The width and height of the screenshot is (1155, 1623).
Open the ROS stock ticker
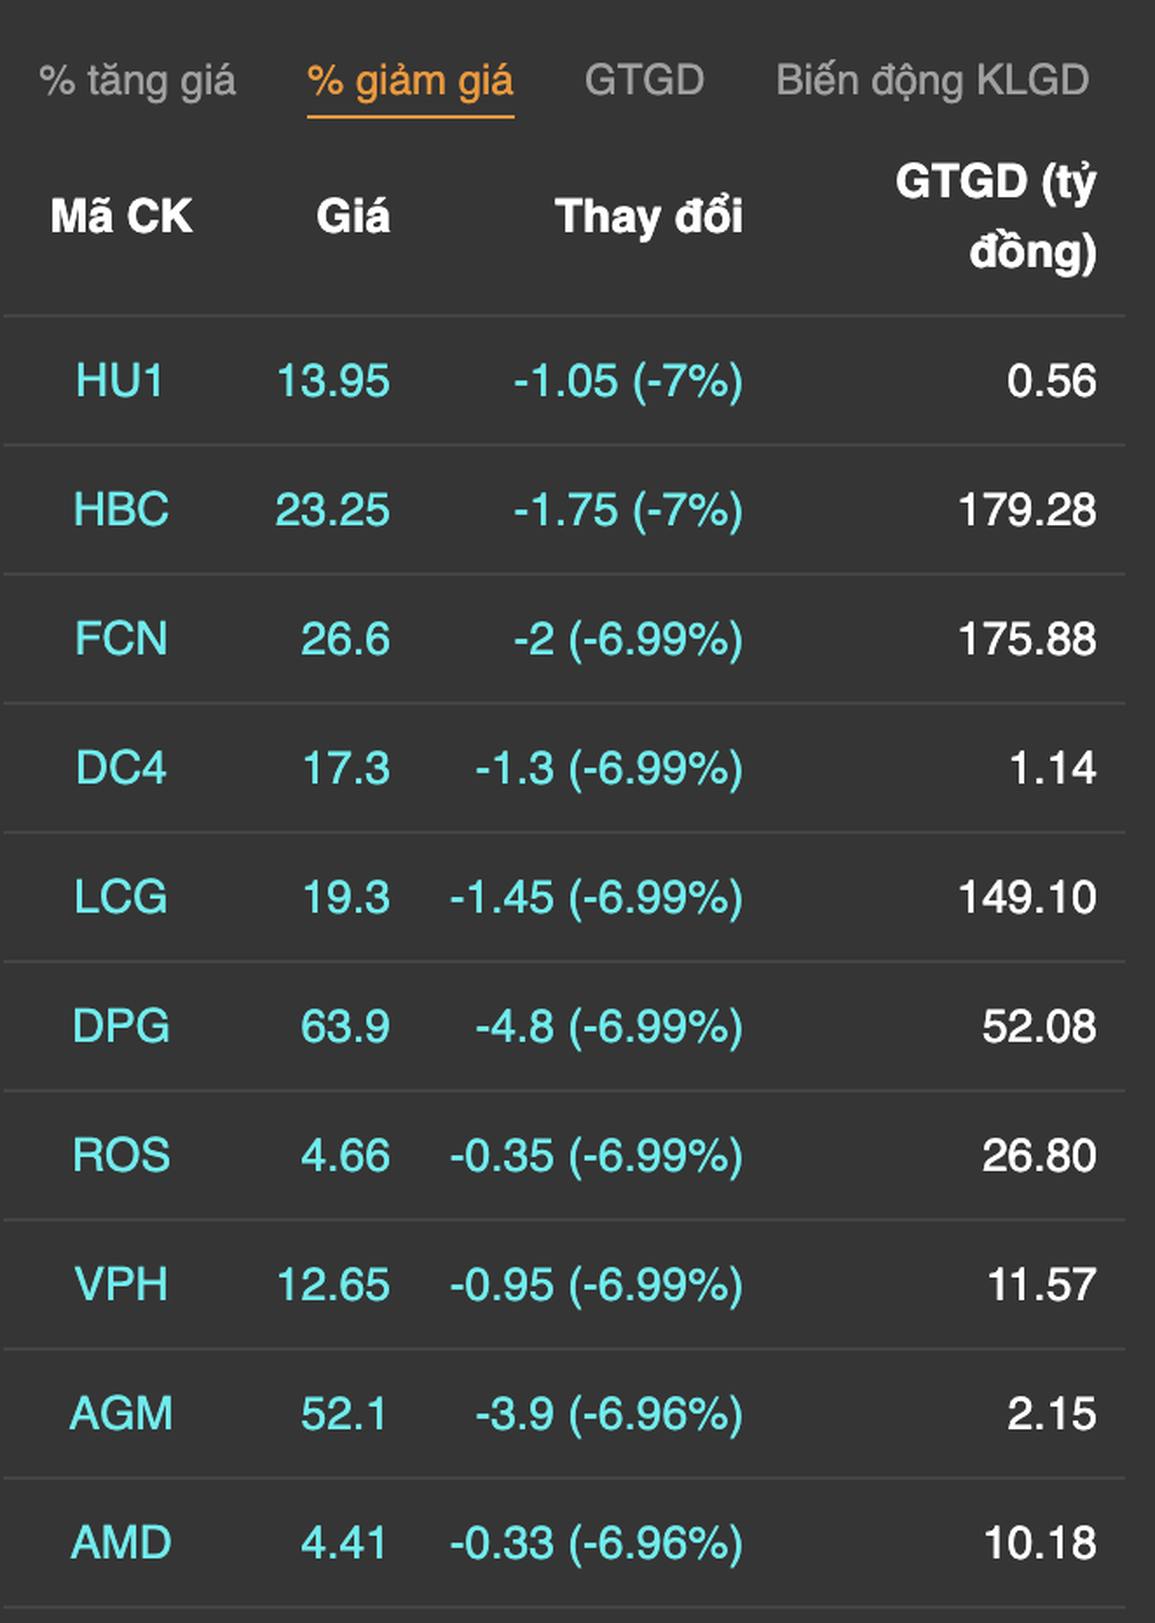pyautogui.click(x=121, y=1155)
